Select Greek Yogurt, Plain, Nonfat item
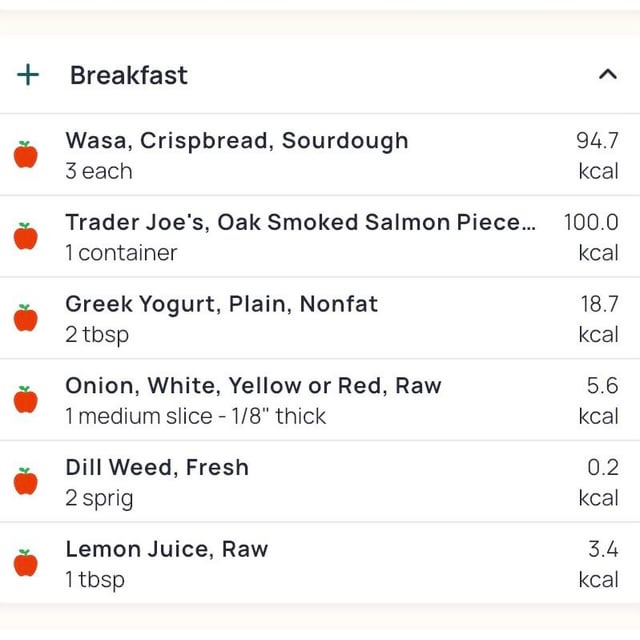The height and width of the screenshot is (640, 640). [221, 304]
